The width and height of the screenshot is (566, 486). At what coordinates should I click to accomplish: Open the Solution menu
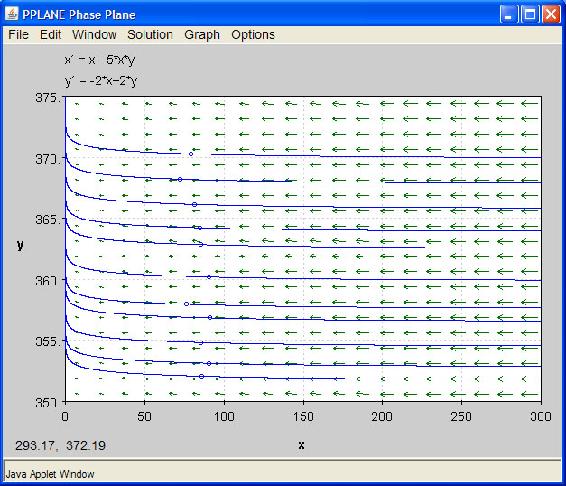coord(150,35)
